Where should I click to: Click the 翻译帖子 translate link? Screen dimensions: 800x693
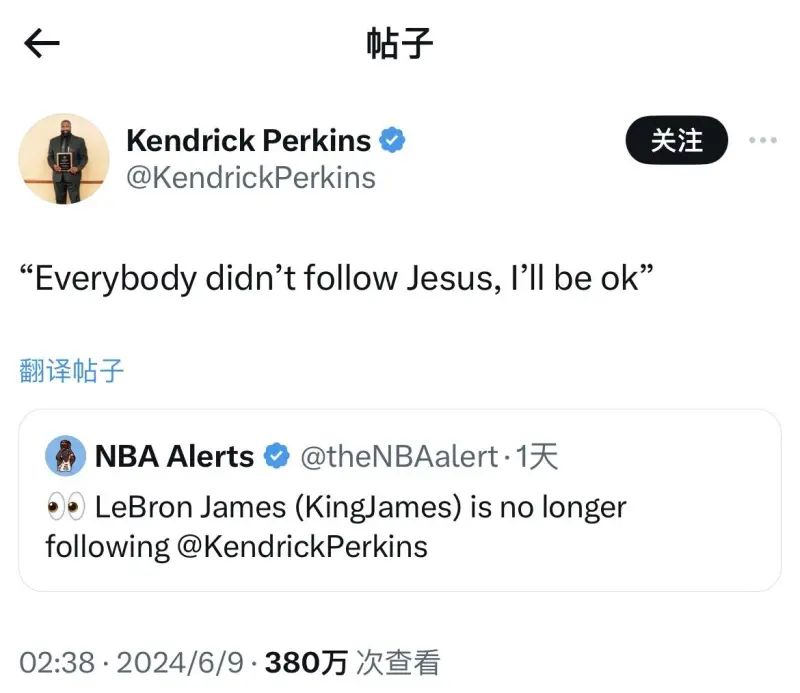coord(72,371)
